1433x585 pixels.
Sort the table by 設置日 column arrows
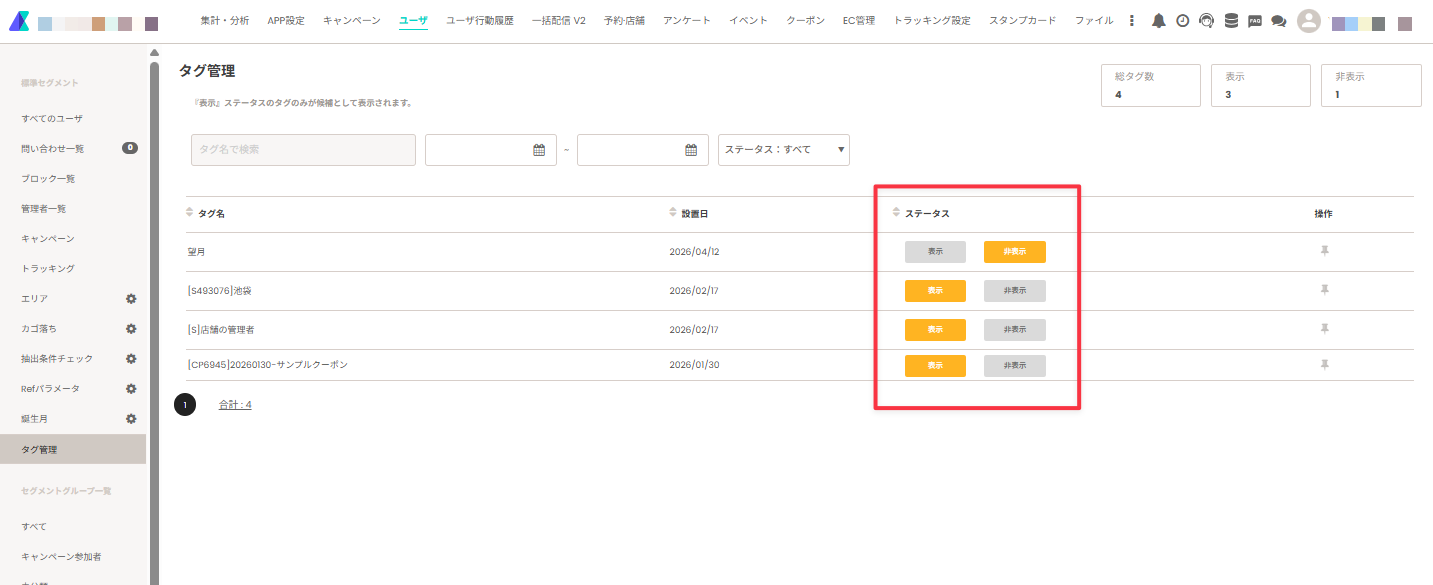(x=673, y=212)
